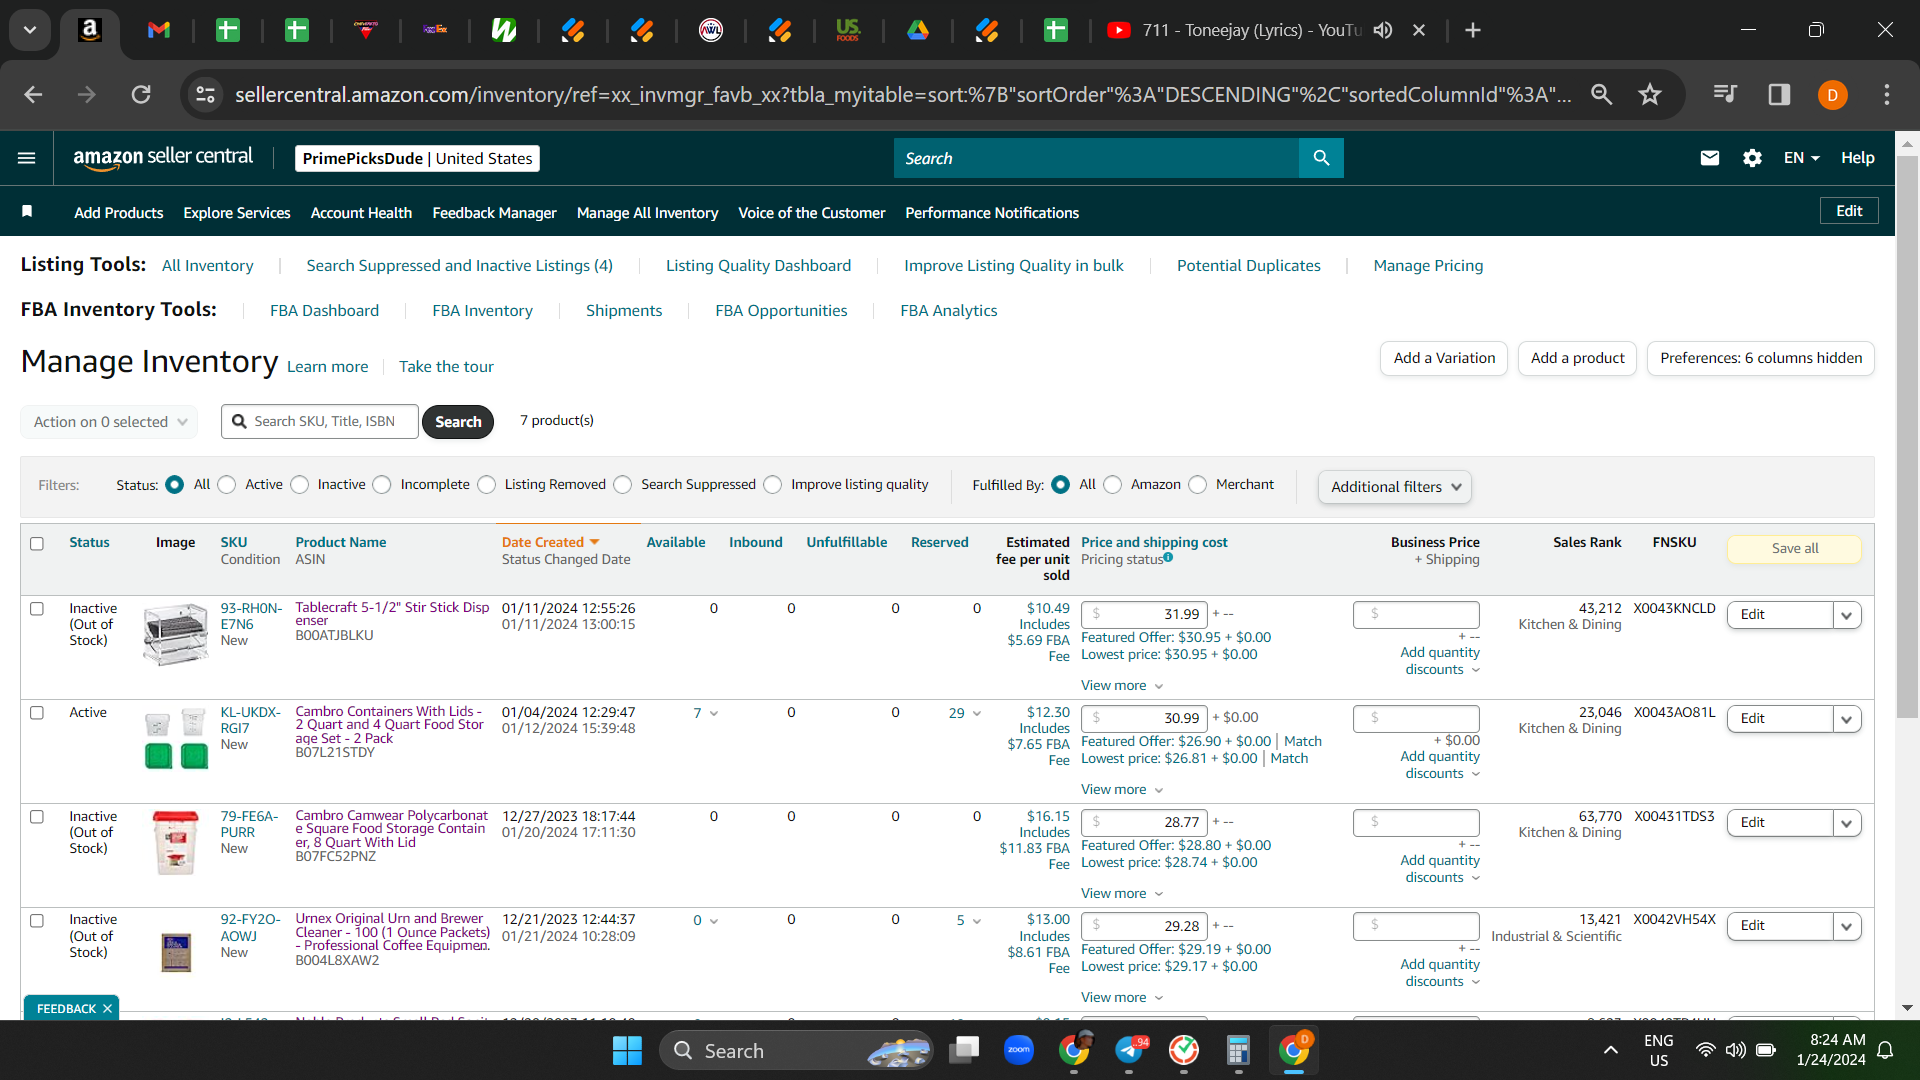
Task: Open a new browser tab
Action: (x=1472, y=30)
